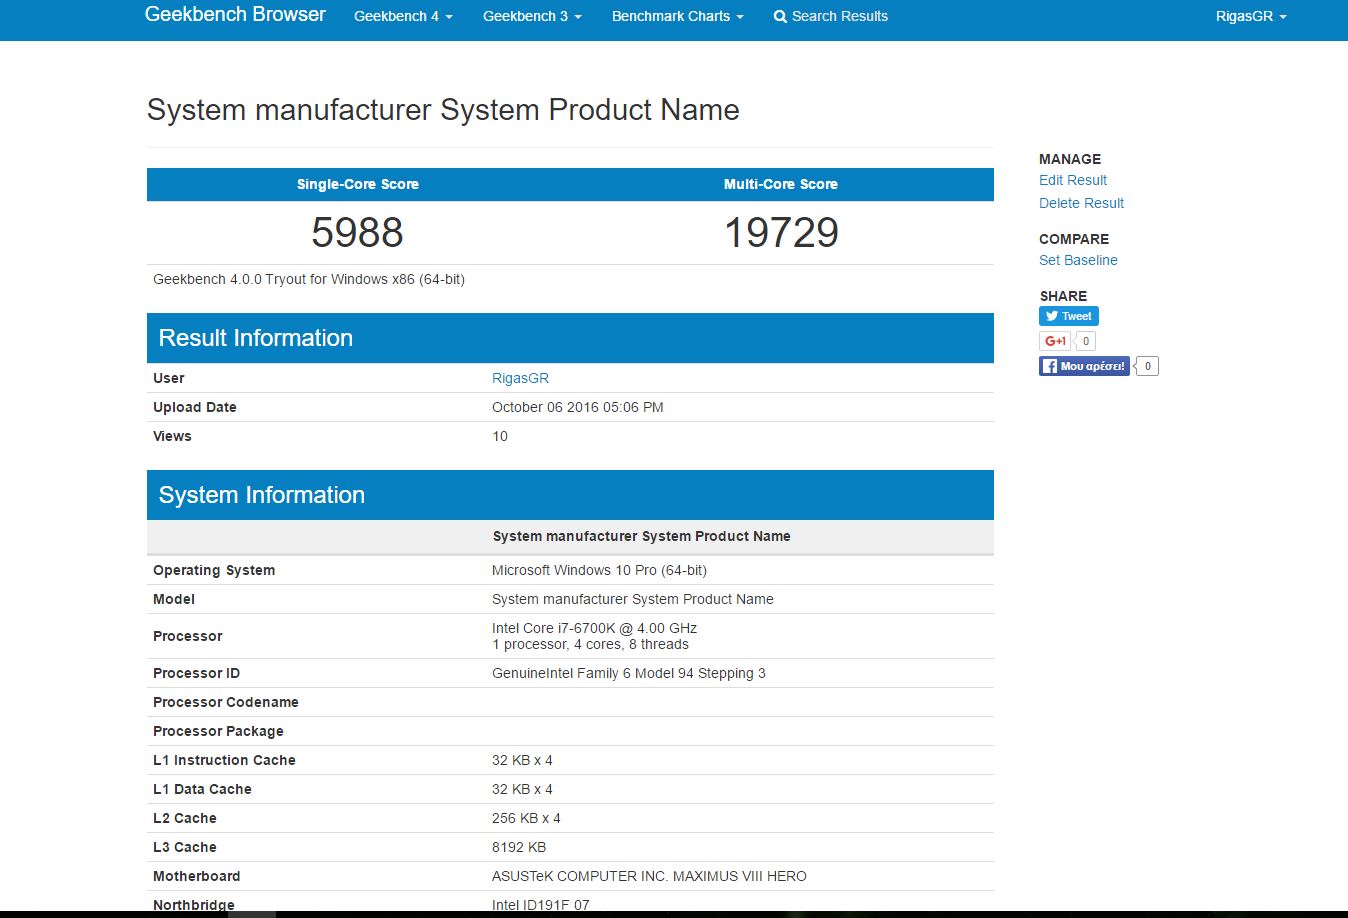Click the MANAGE sidebar heading
Viewport: 1348px width, 918px height.
coord(1070,159)
